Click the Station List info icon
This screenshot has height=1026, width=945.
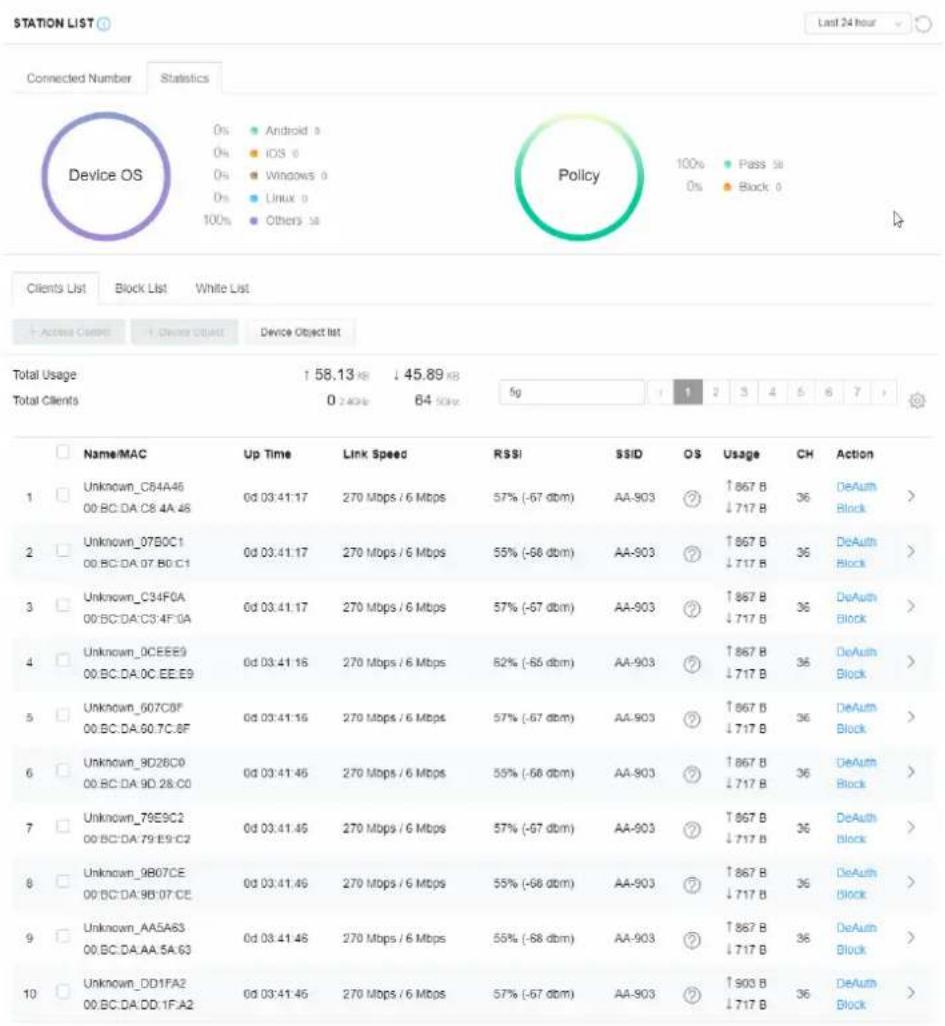(x=103, y=24)
